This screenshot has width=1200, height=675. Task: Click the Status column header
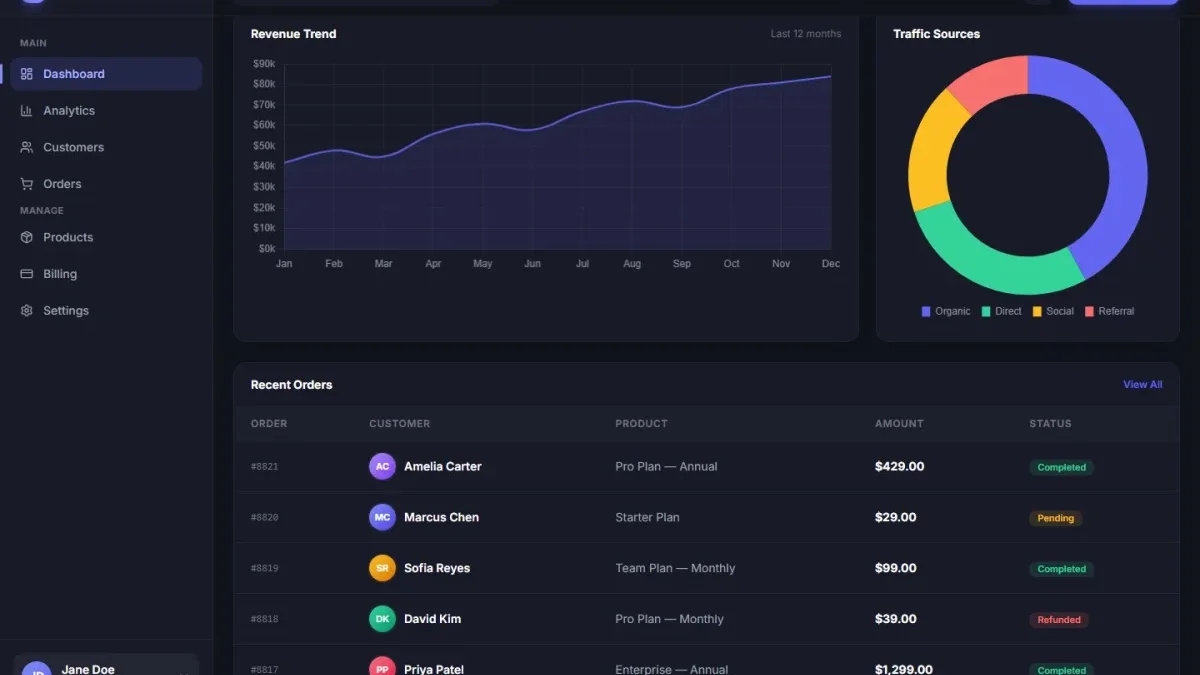[1050, 424]
